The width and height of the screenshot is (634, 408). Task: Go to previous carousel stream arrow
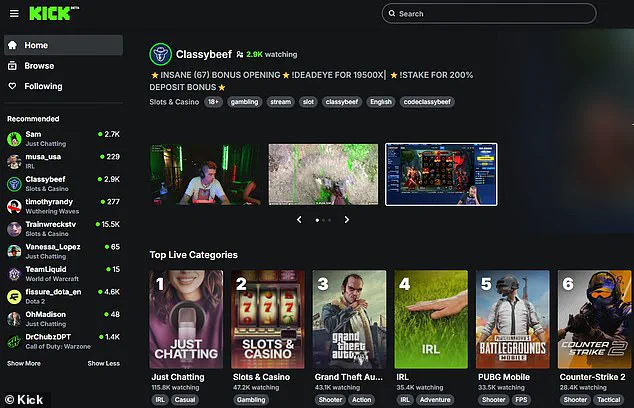298,219
